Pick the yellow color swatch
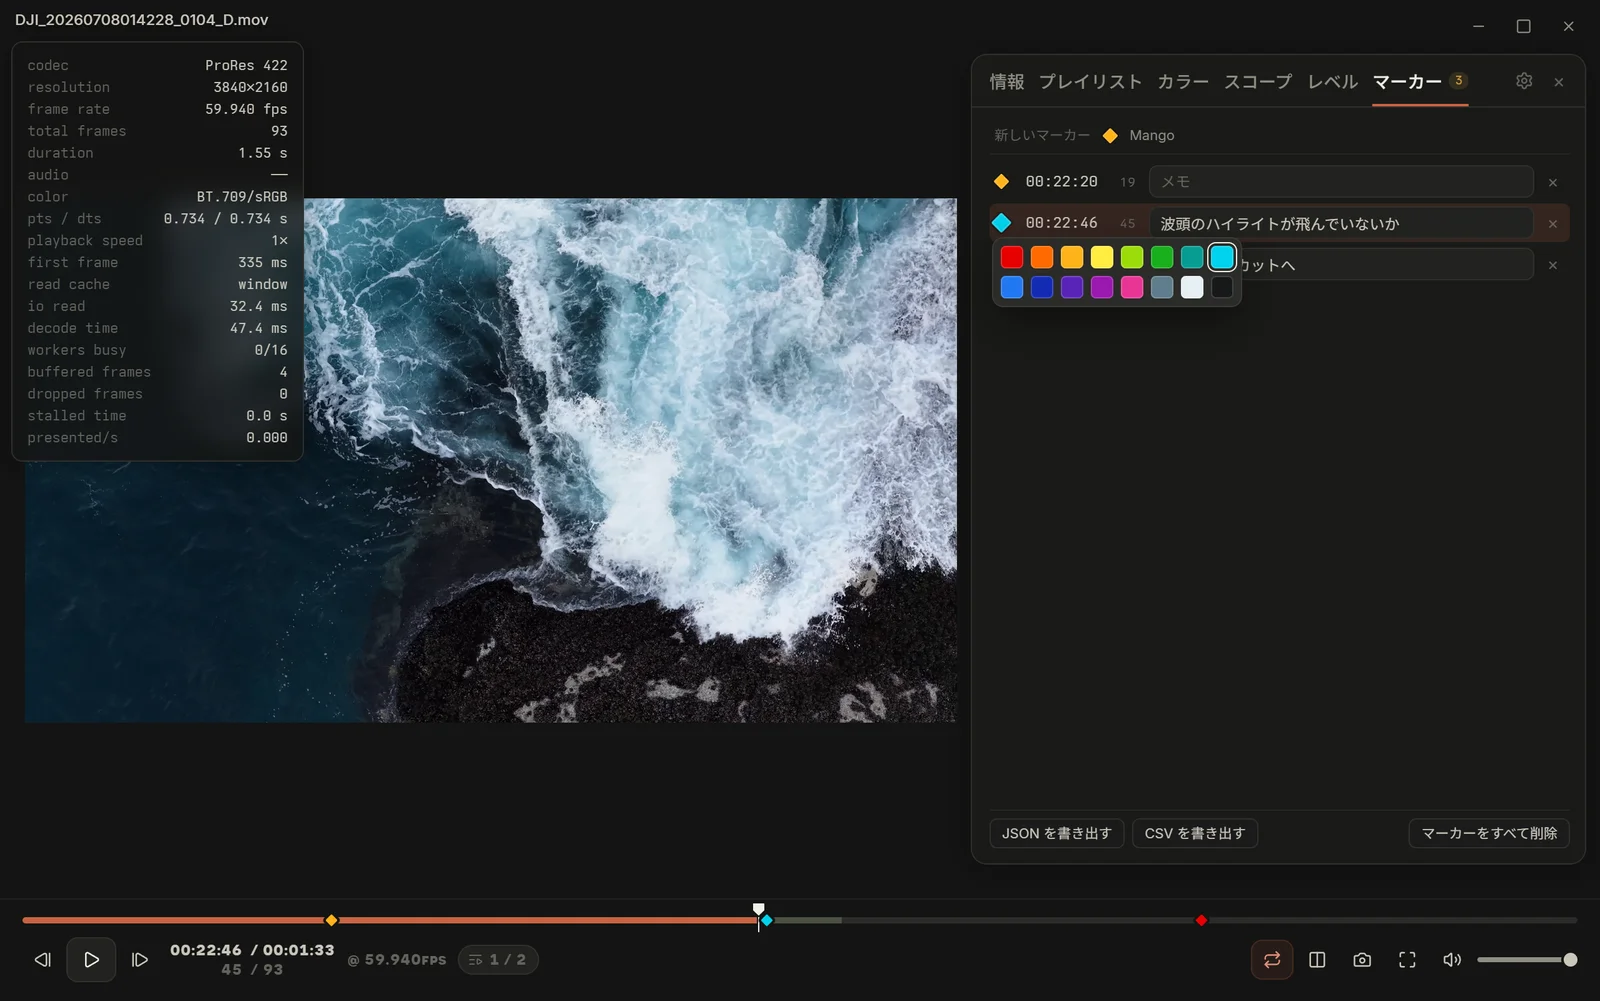The width and height of the screenshot is (1600, 1001). tap(1102, 257)
